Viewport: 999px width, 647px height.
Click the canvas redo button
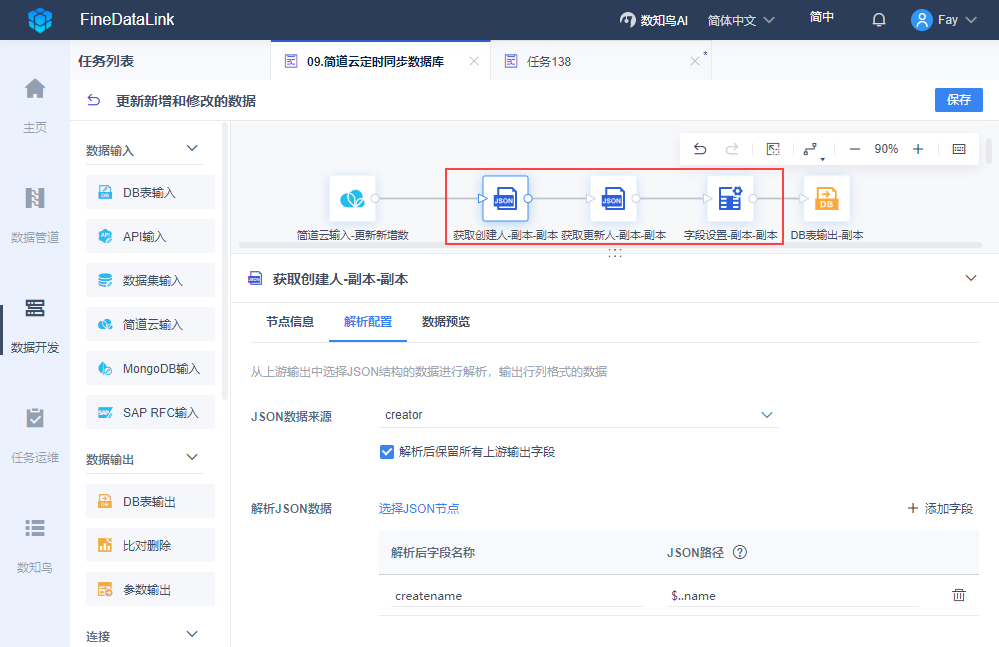pos(732,149)
